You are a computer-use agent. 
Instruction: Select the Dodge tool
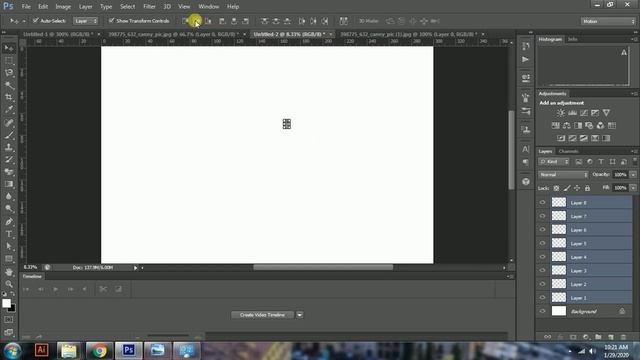(x=9, y=209)
